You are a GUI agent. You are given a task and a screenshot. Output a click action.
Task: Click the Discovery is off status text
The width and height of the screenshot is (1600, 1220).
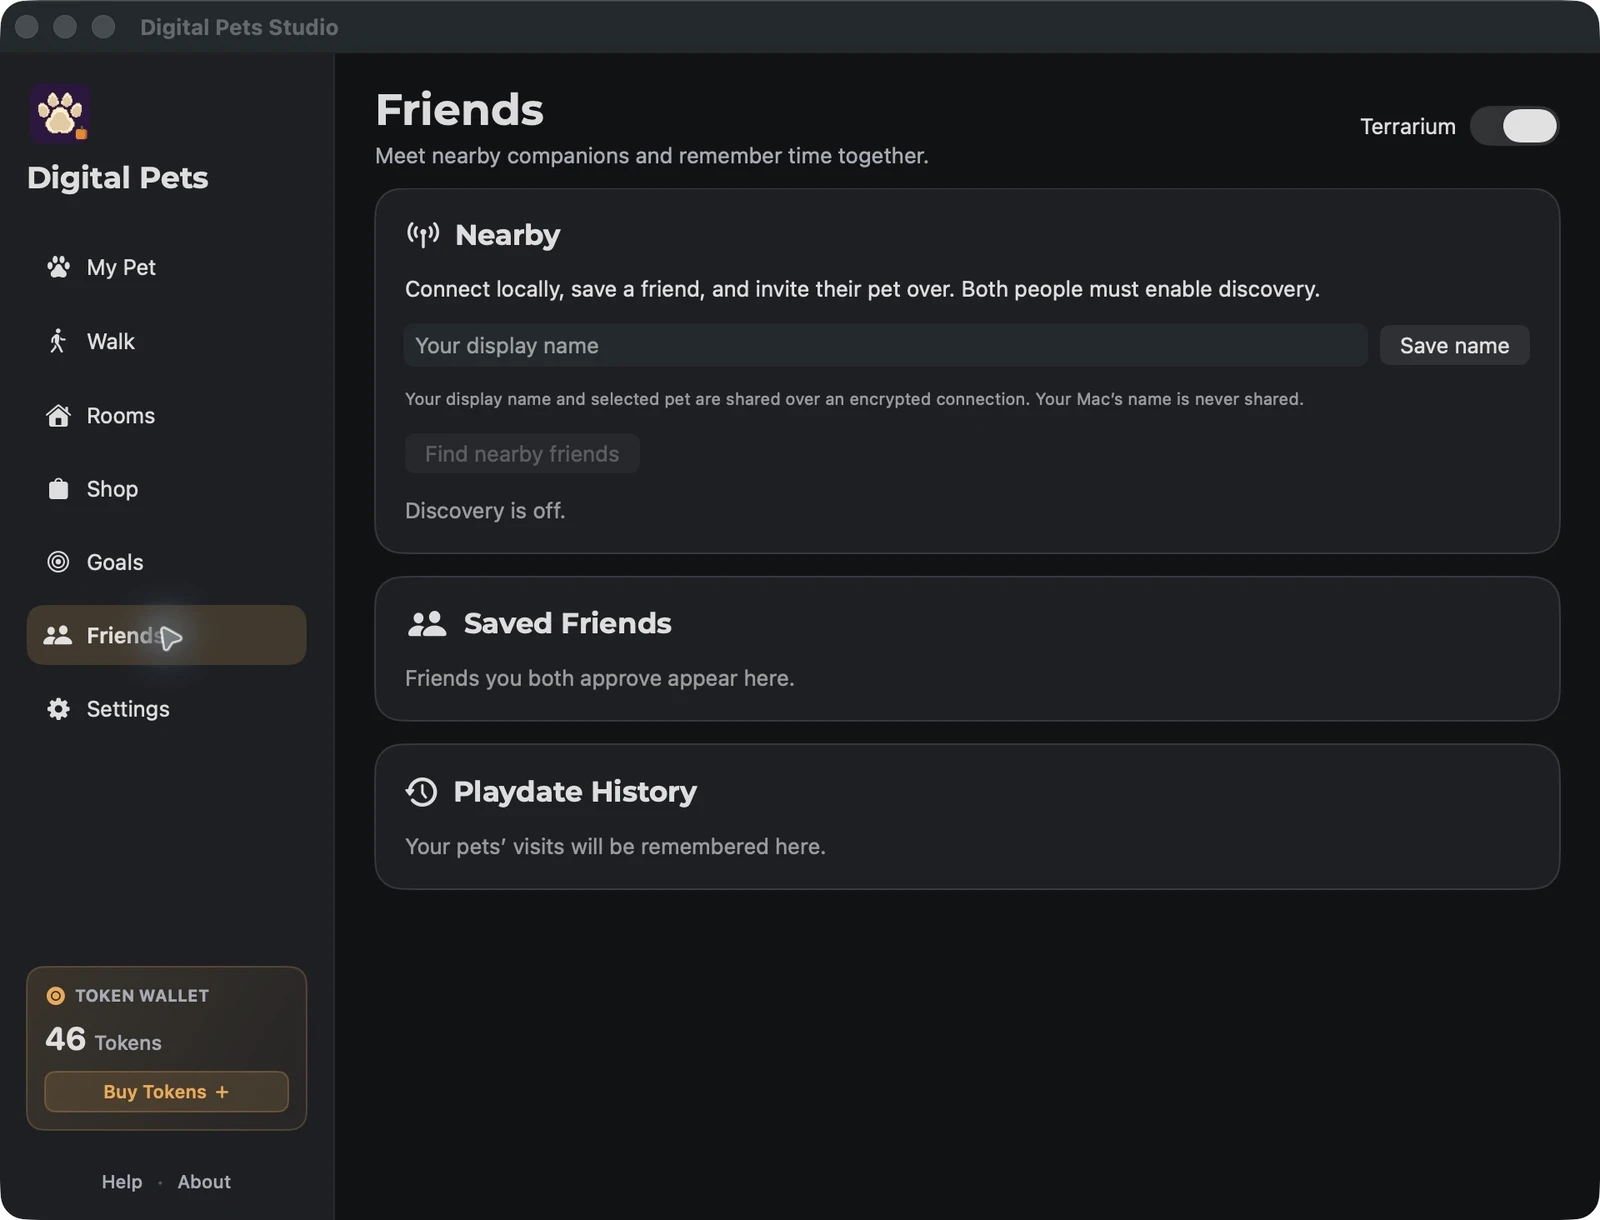pos(485,511)
